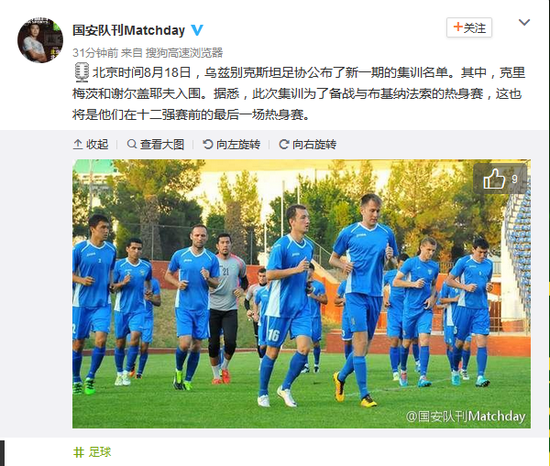
Task: Click the 31分钟前 timestamp link
Action: [95, 53]
